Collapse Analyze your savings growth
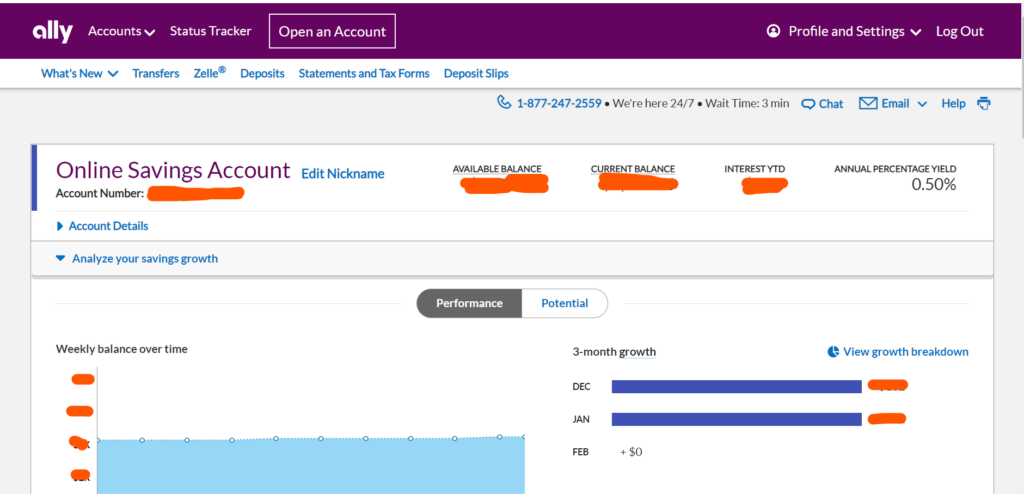The height and width of the screenshot is (494, 1024). 136,259
